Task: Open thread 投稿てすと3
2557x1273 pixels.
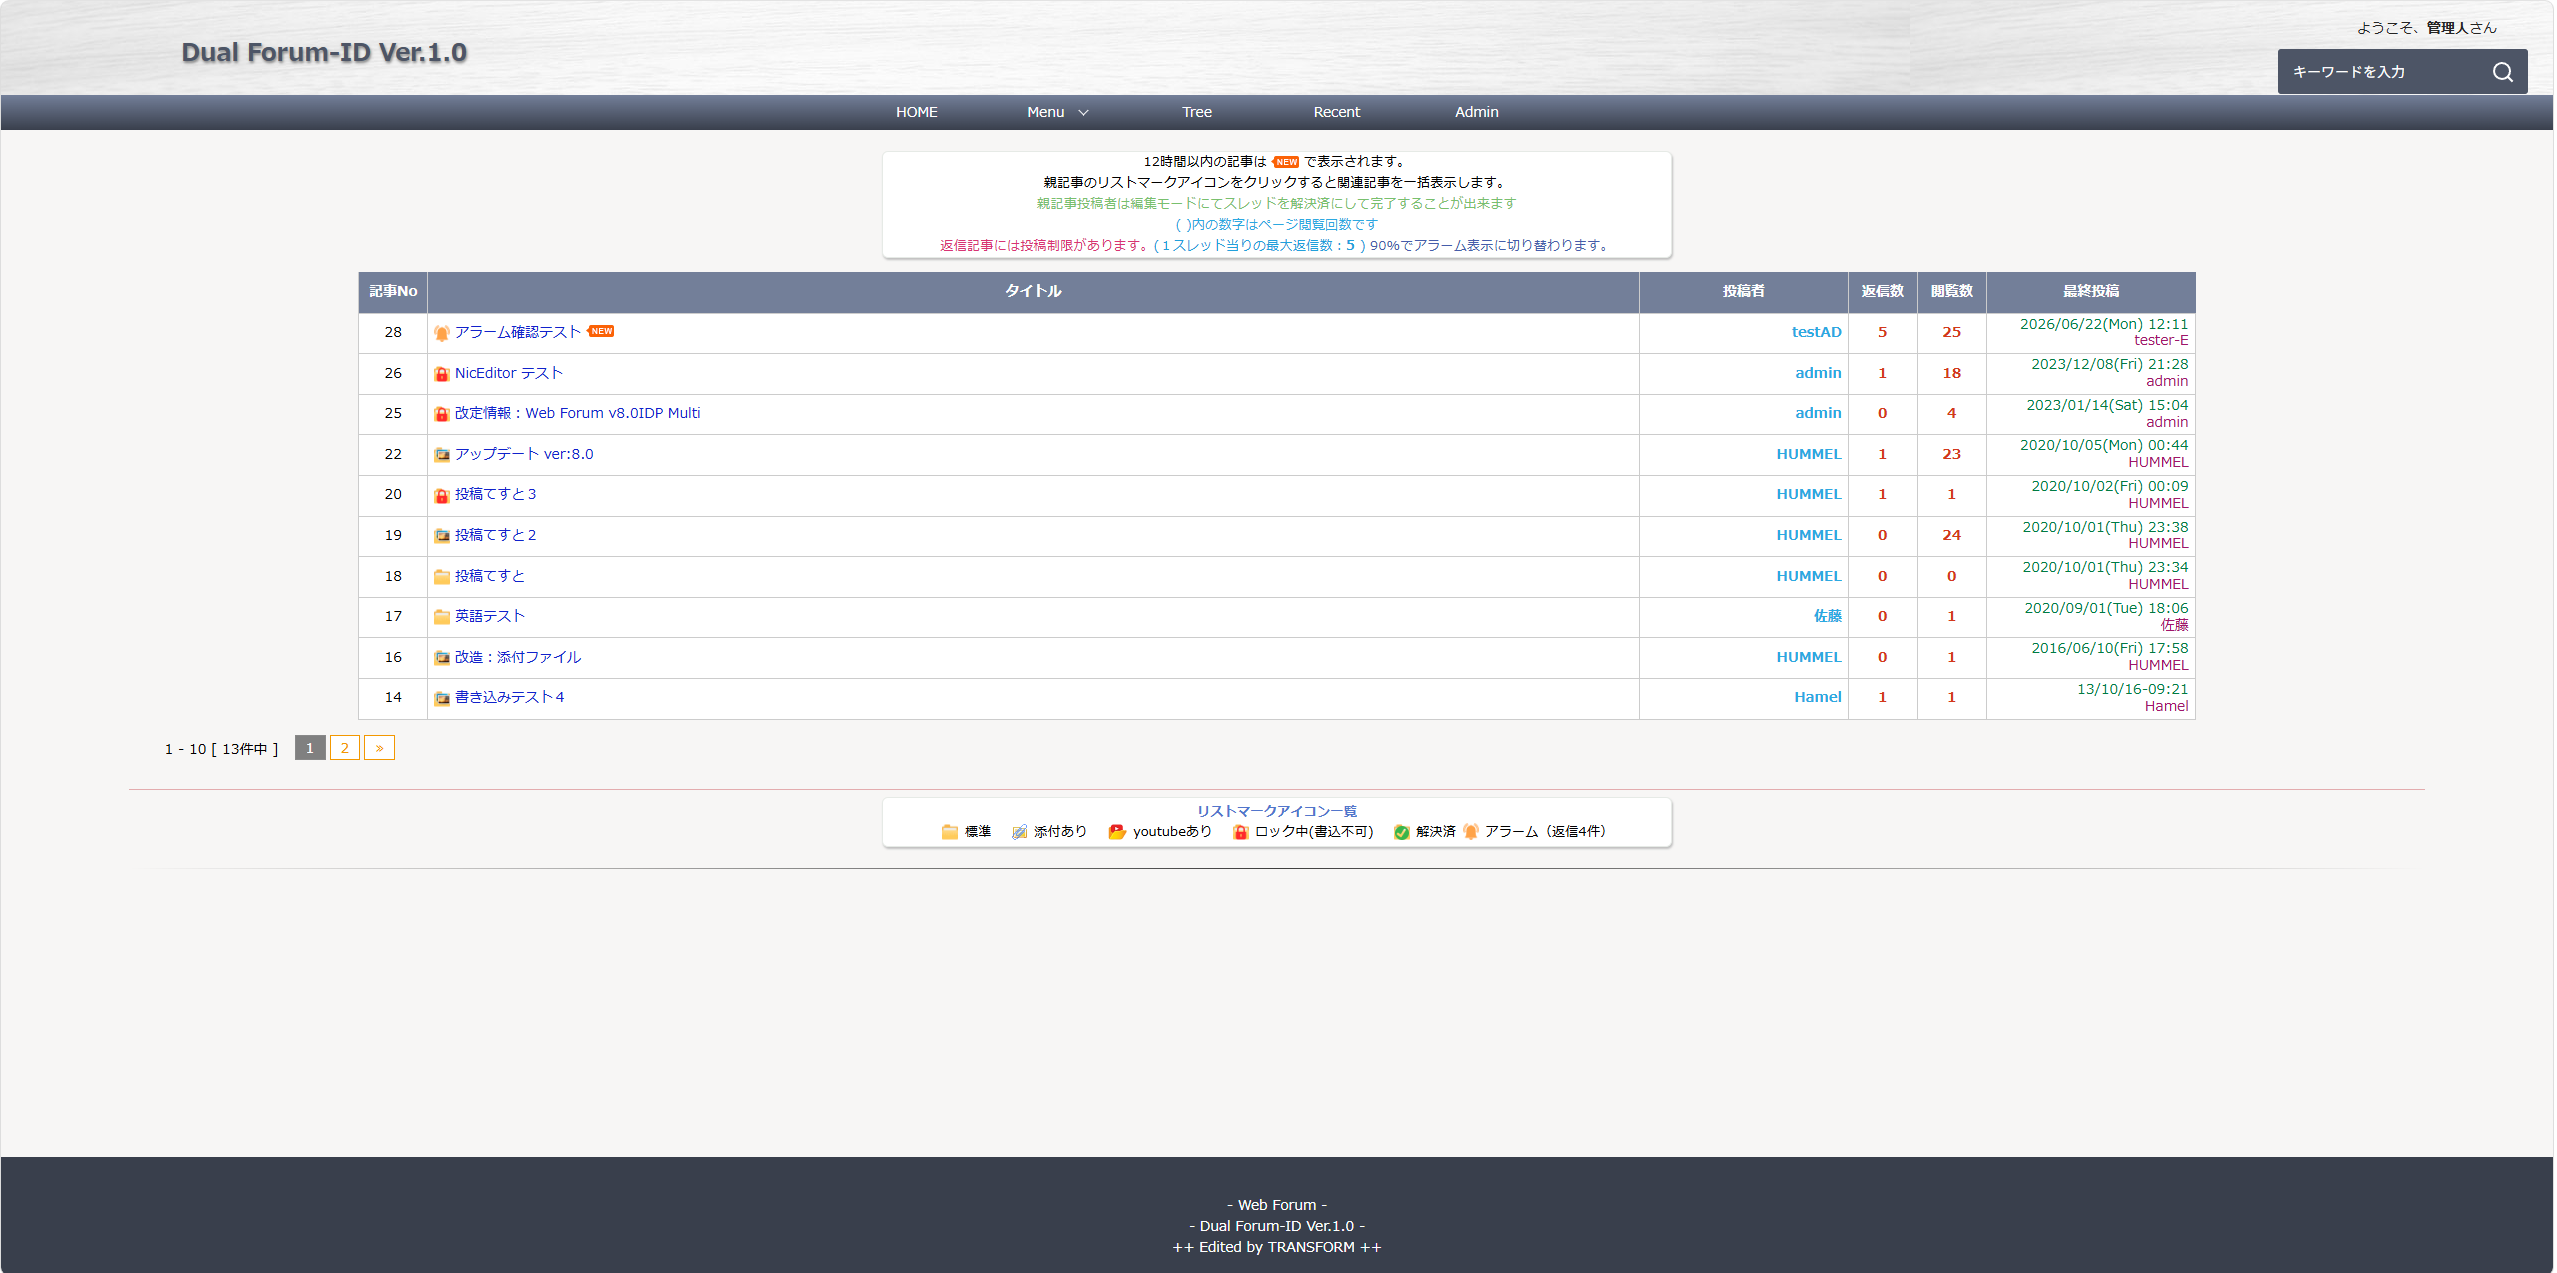Action: point(495,494)
